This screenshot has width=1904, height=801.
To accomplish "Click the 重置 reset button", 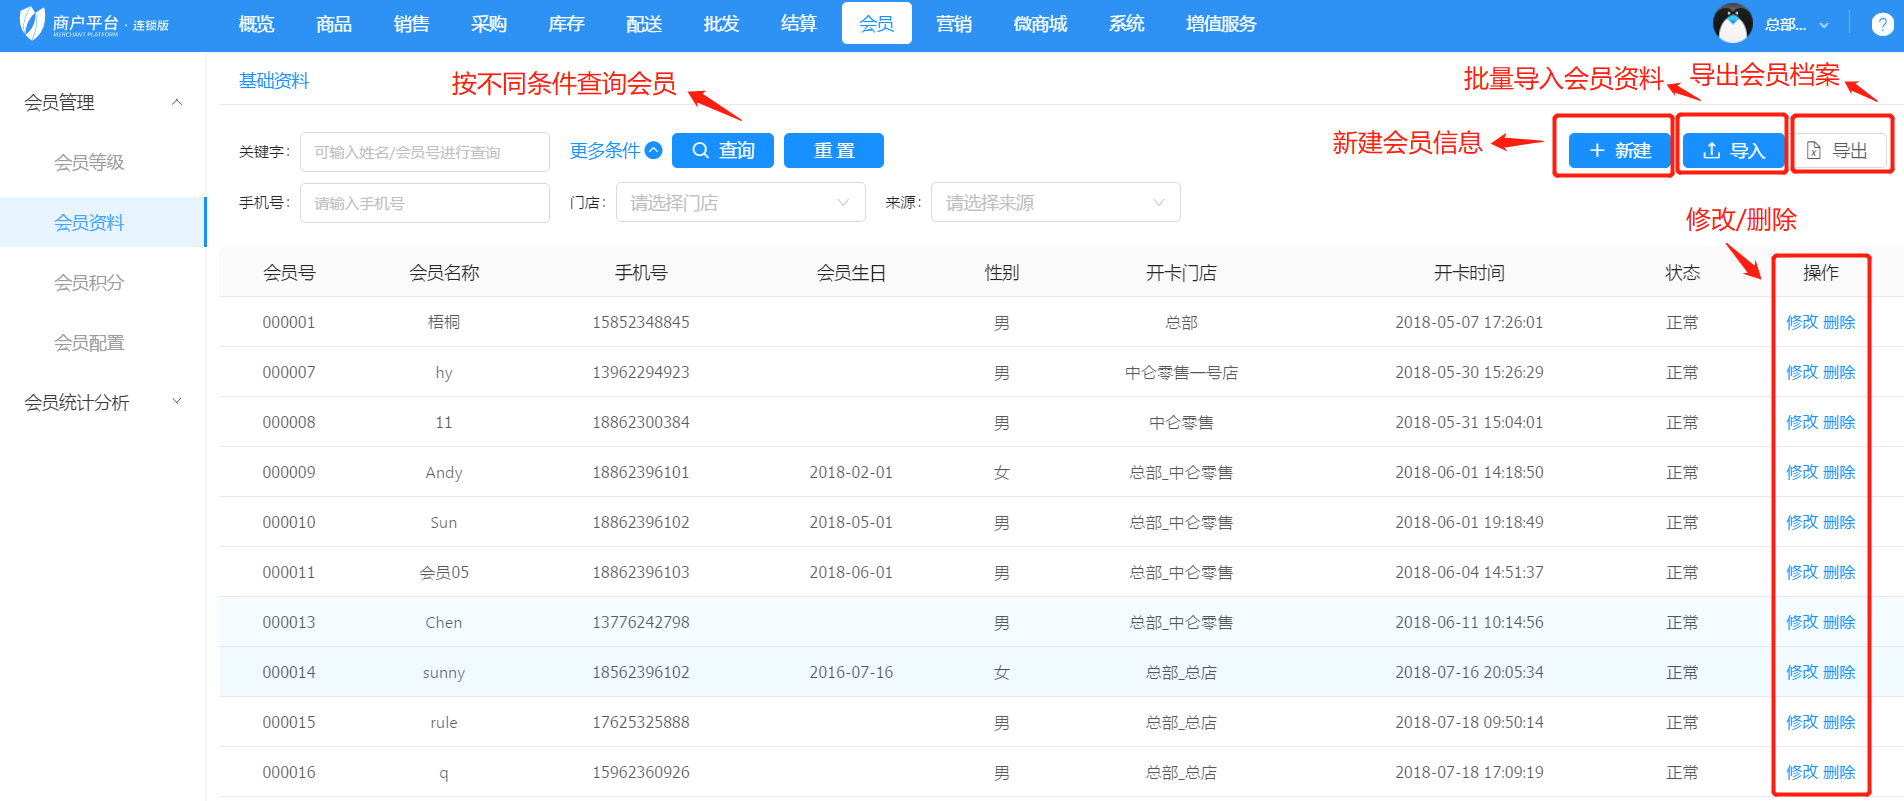I will coord(833,151).
